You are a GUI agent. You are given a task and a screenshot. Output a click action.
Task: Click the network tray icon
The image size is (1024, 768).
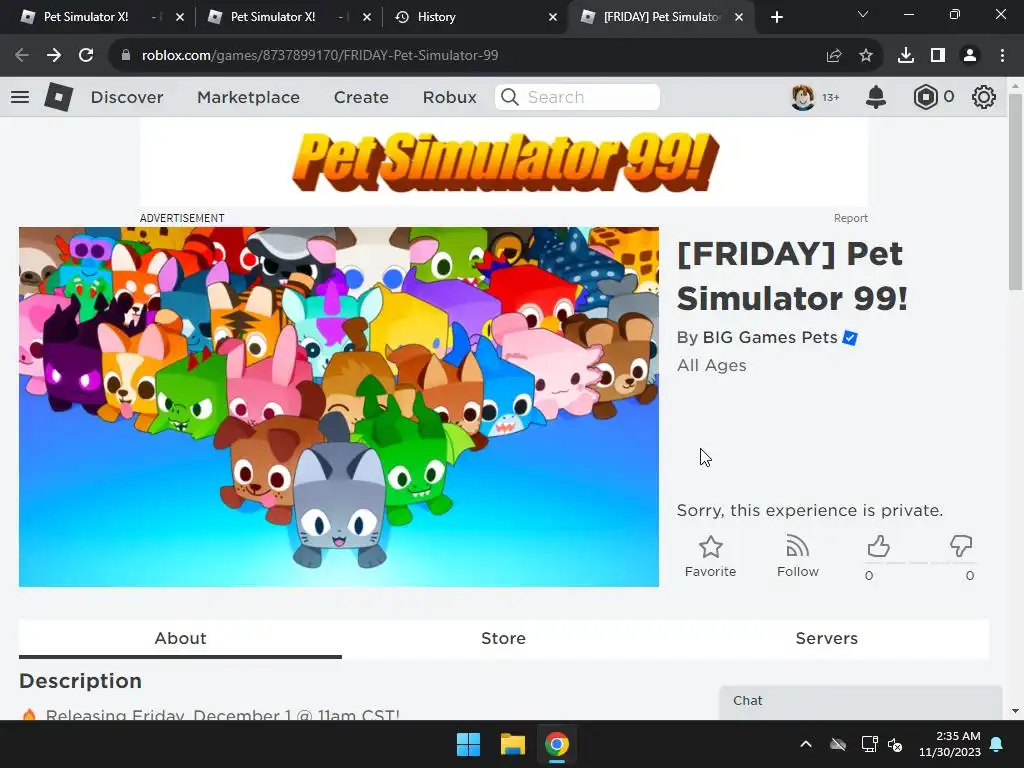(869, 744)
